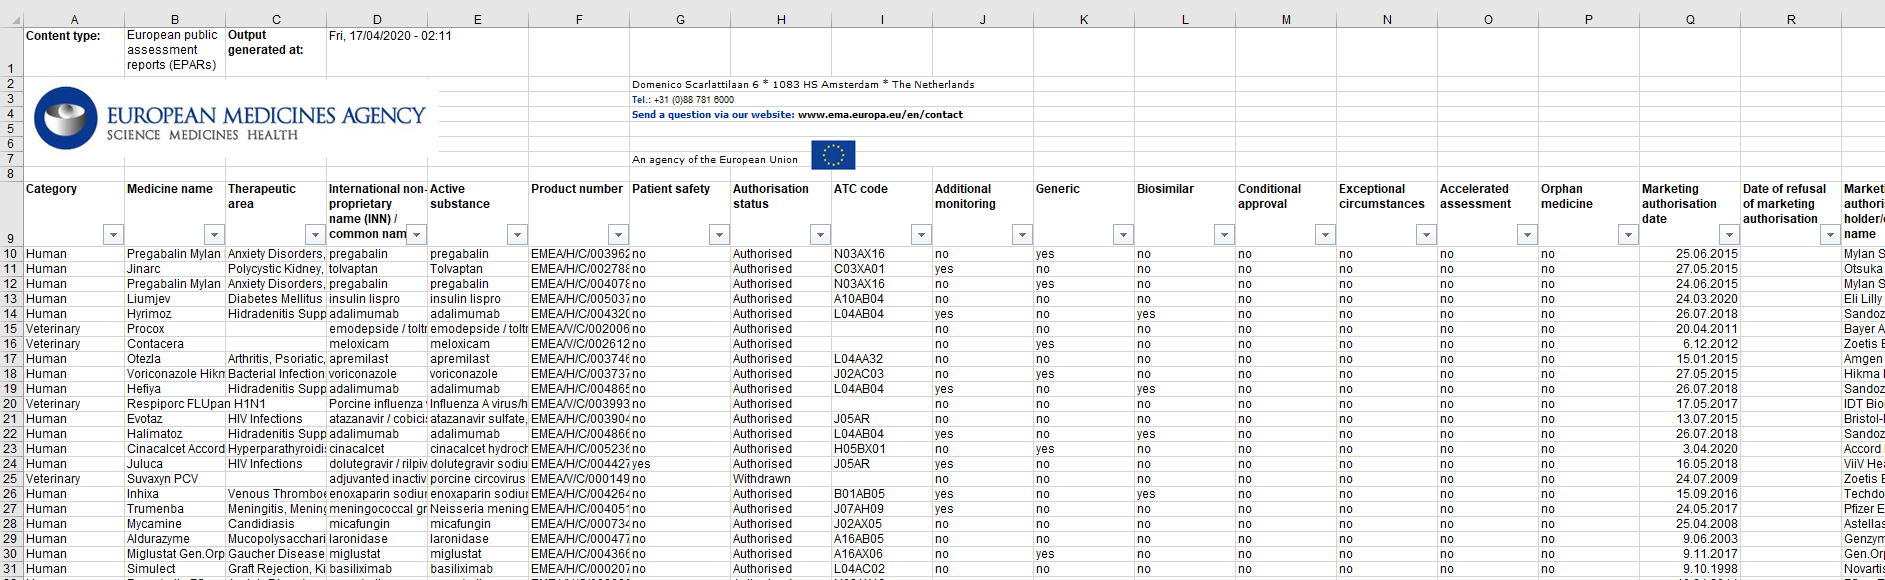The image size is (1885, 580).
Task: Select the 'Hyrimoz' medicine name cell
Action: [175, 314]
